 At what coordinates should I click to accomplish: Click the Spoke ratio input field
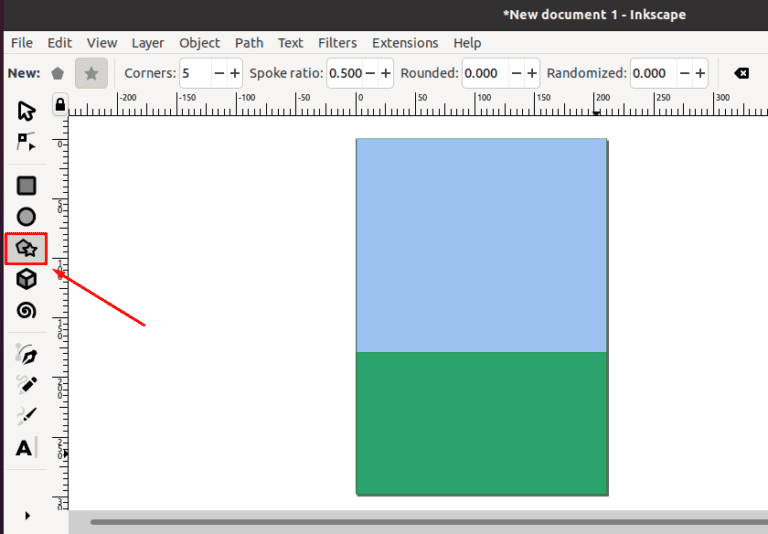coord(345,73)
